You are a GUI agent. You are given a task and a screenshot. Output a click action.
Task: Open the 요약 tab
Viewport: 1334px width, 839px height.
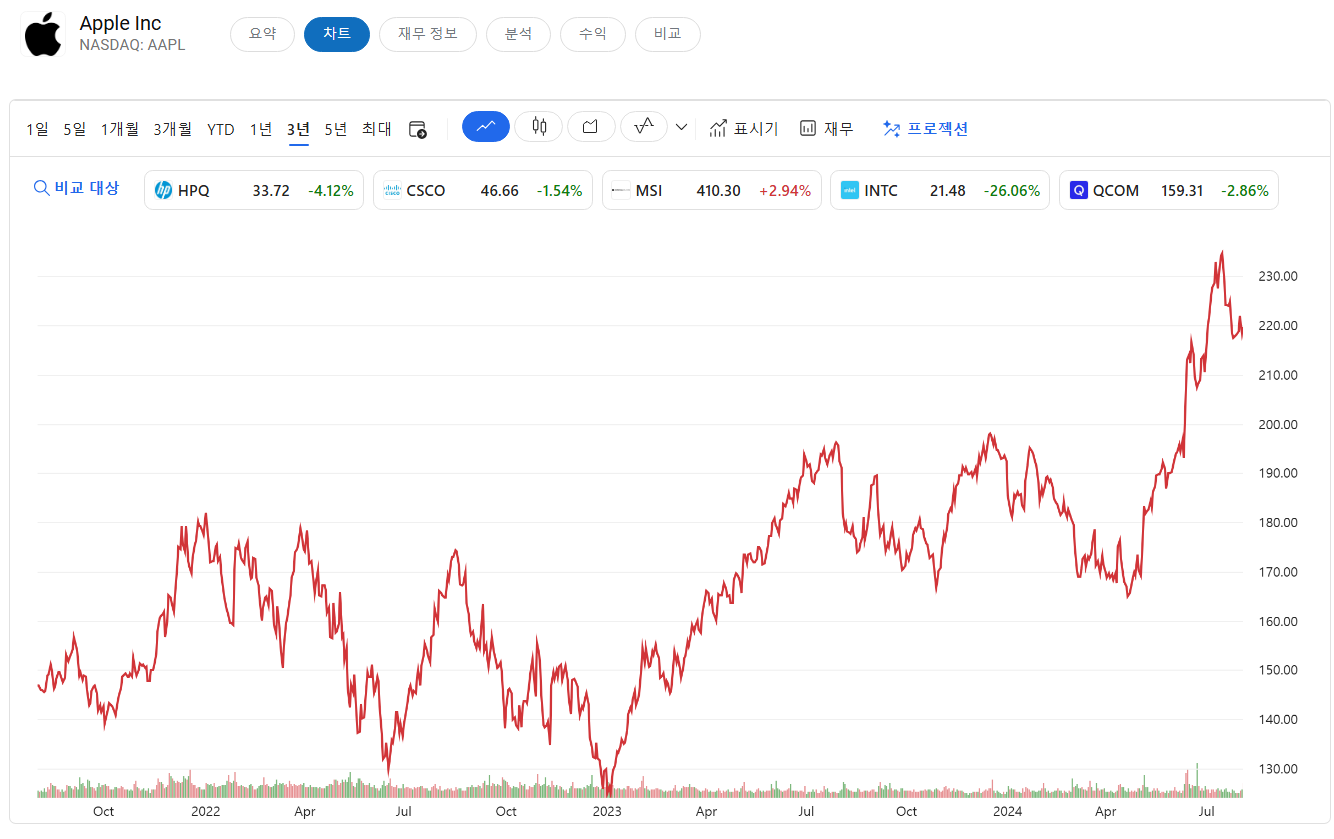tap(262, 34)
